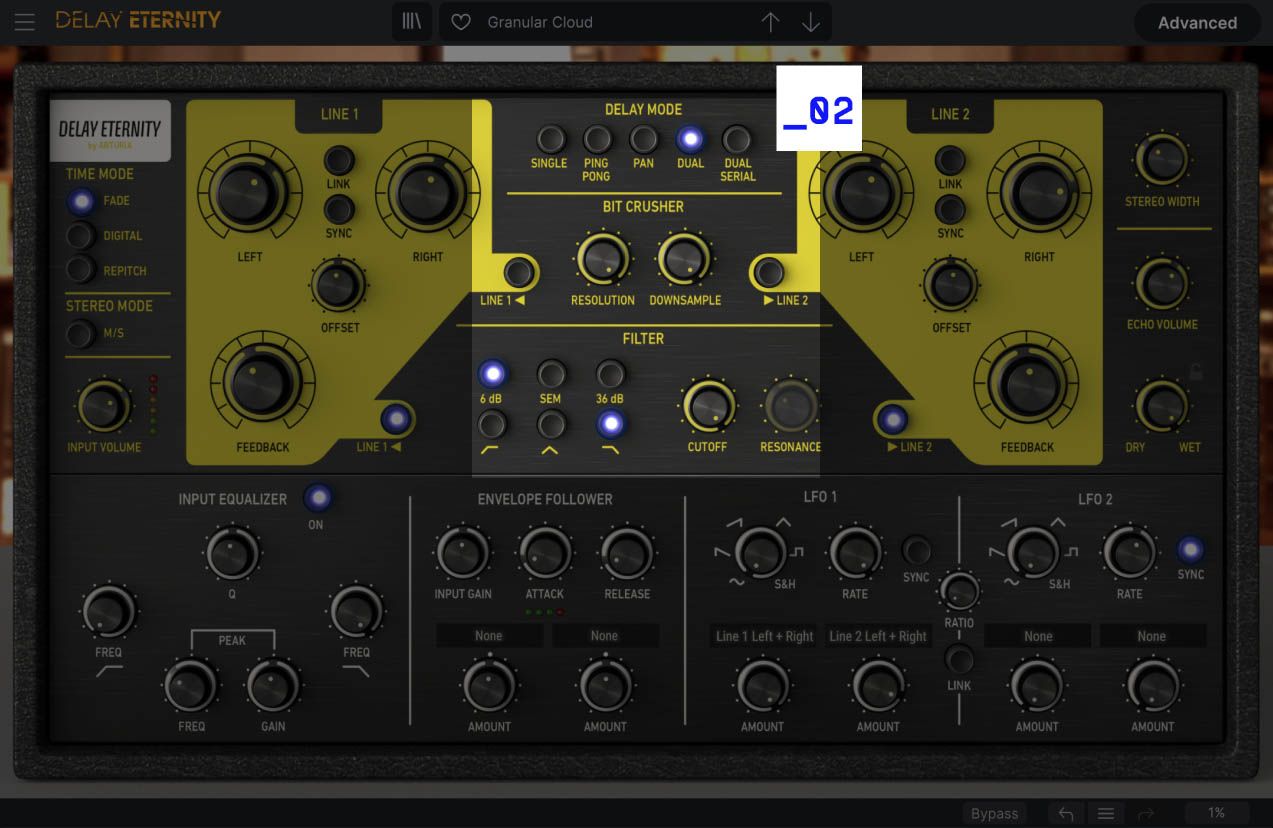Toggle LFO Link button

[x=959, y=659]
